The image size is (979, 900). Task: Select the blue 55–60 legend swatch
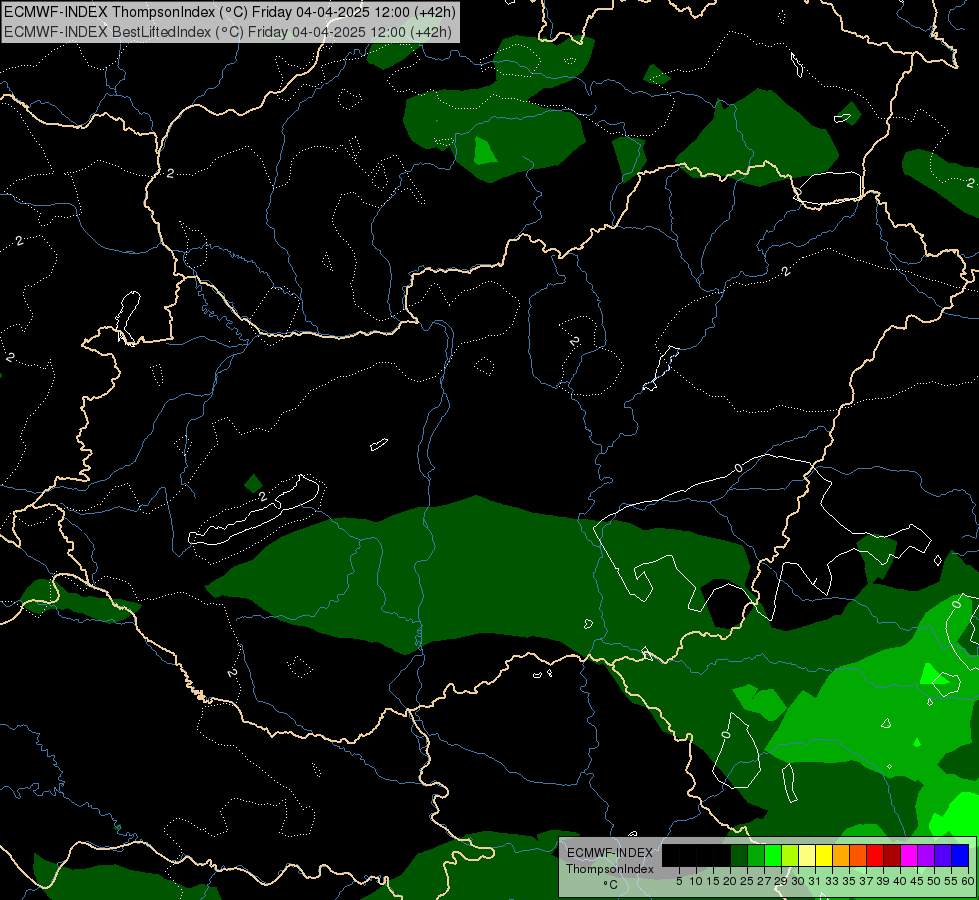(x=960, y=855)
